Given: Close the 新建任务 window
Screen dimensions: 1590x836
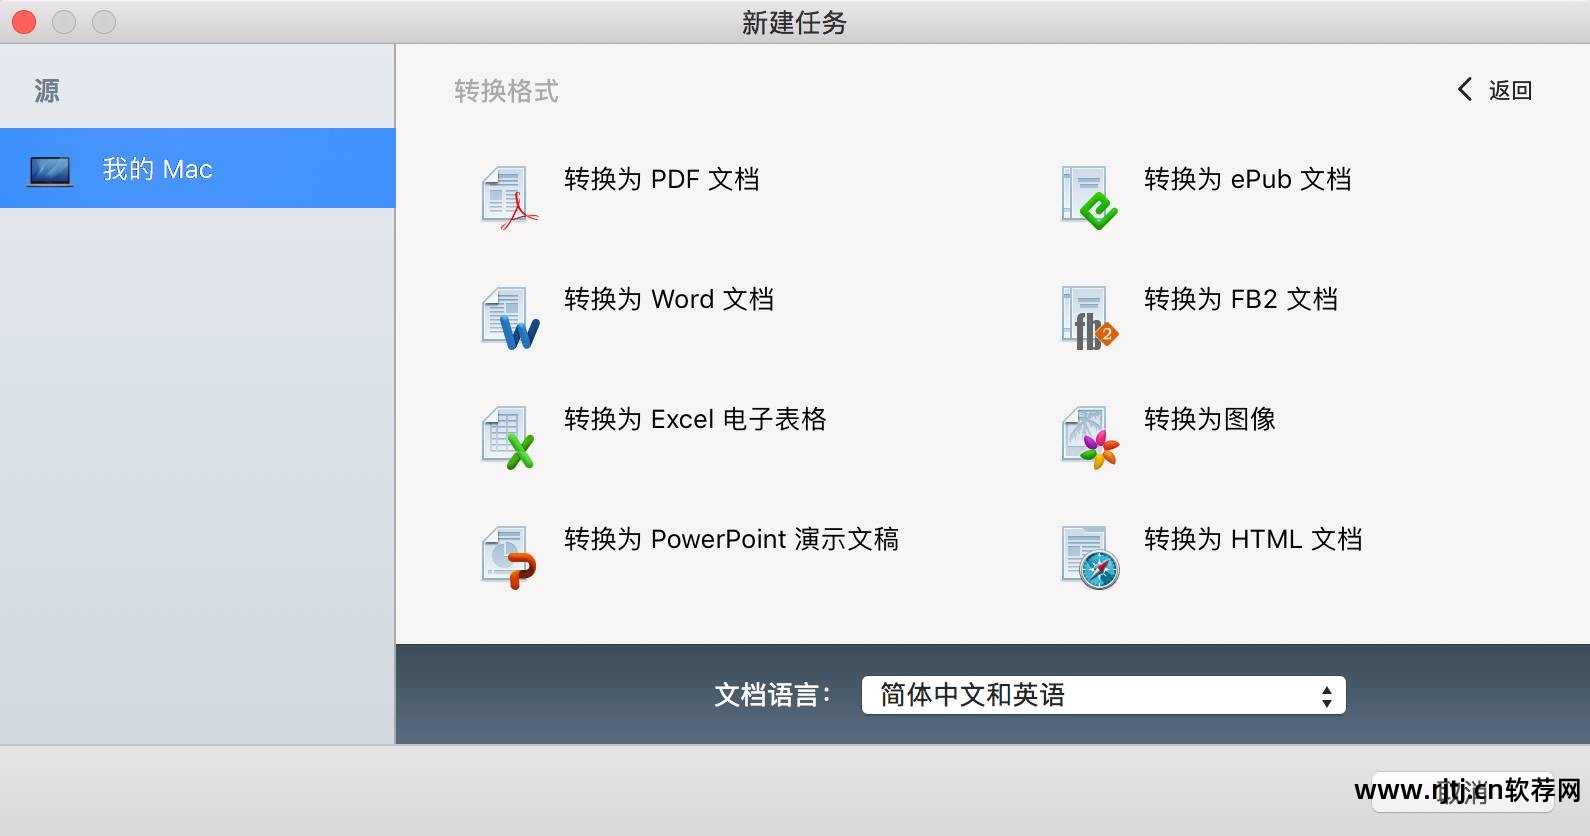Looking at the screenshot, I should (24, 22).
